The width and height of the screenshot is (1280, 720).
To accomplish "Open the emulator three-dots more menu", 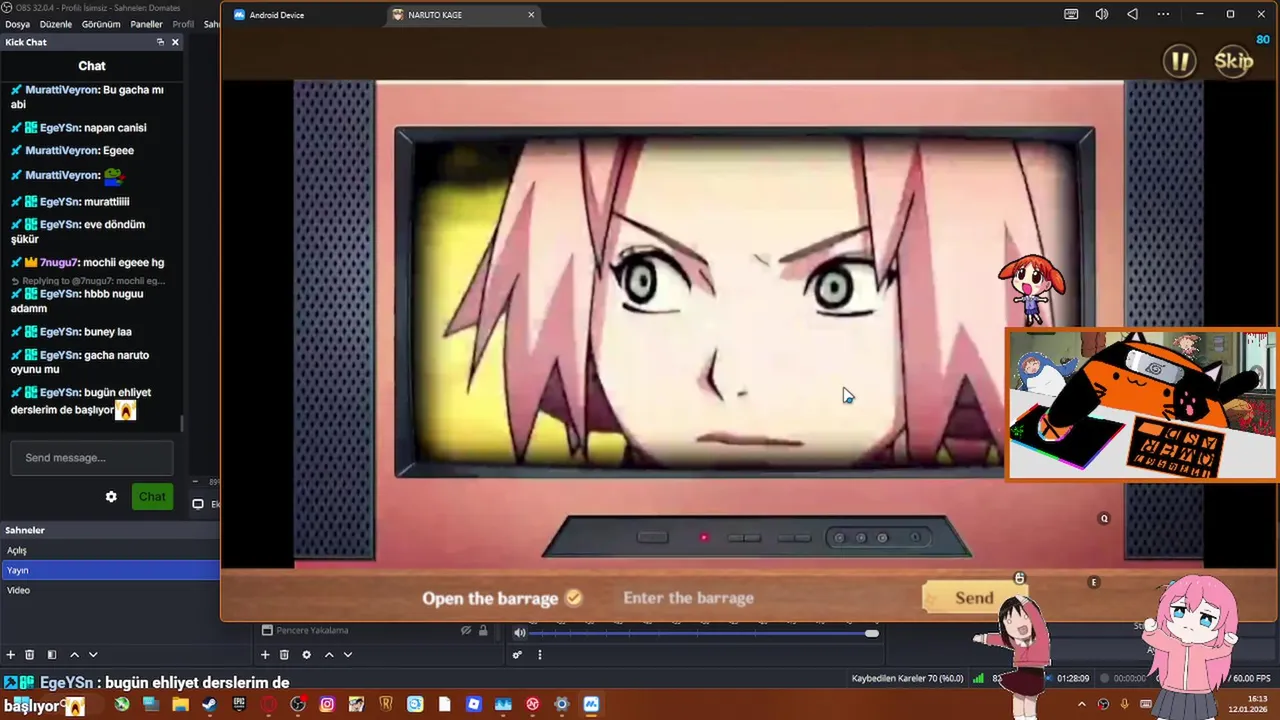I will [x=1163, y=14].
